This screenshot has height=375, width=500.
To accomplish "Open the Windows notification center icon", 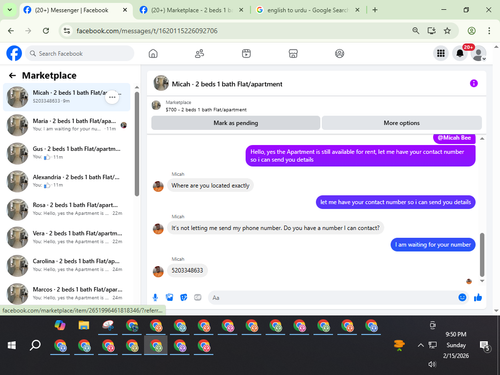I will pos(484,346).
